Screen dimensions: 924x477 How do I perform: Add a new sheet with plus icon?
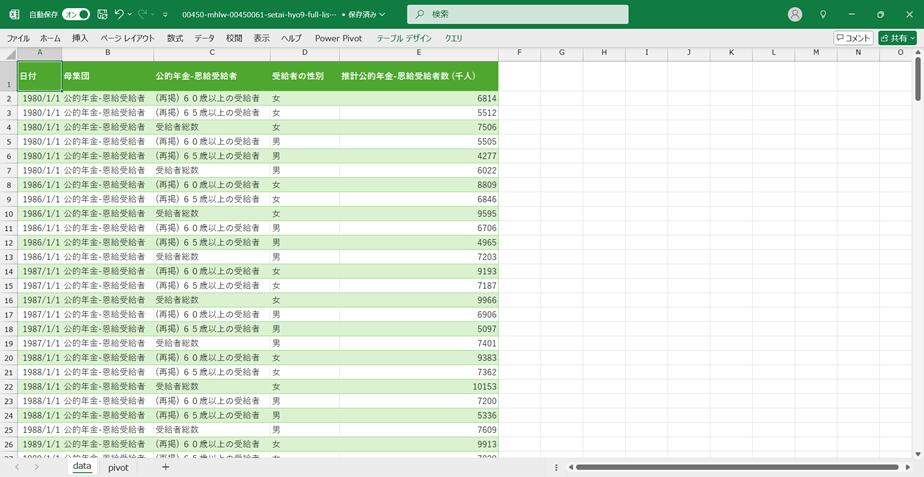point(166,467)
